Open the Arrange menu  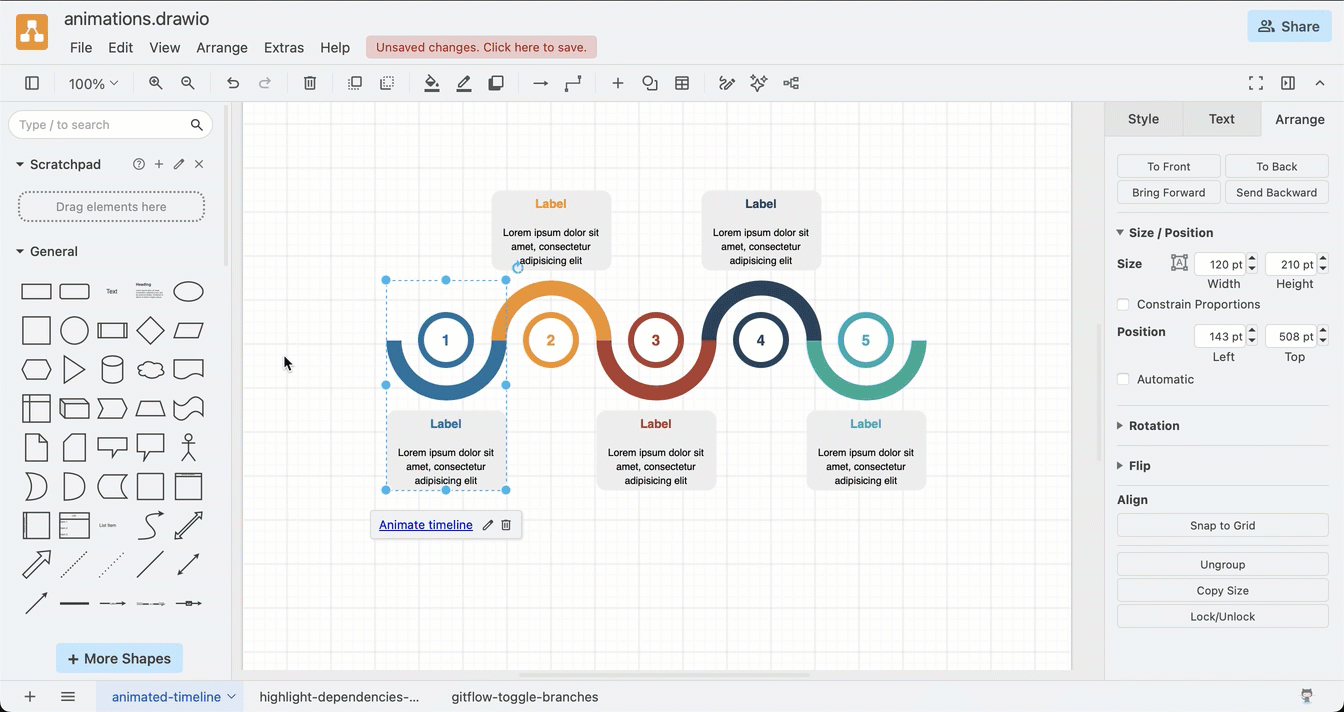point(222,47)
